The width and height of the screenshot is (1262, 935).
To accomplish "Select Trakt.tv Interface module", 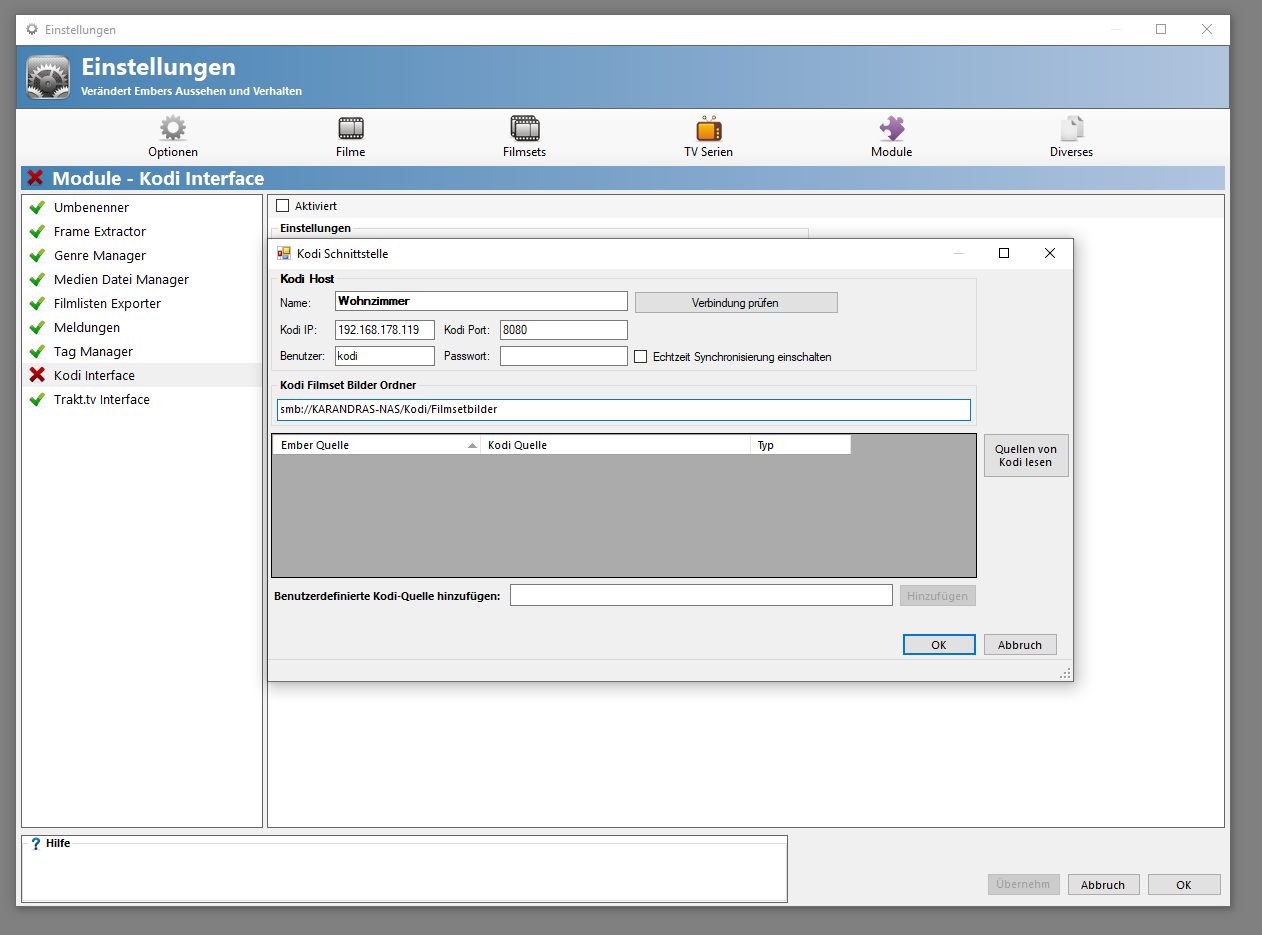I will [x=141, y=399].
